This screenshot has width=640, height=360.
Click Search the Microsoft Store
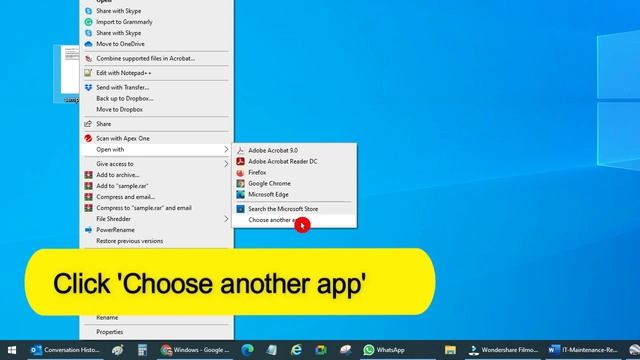[x=294, y=209]
